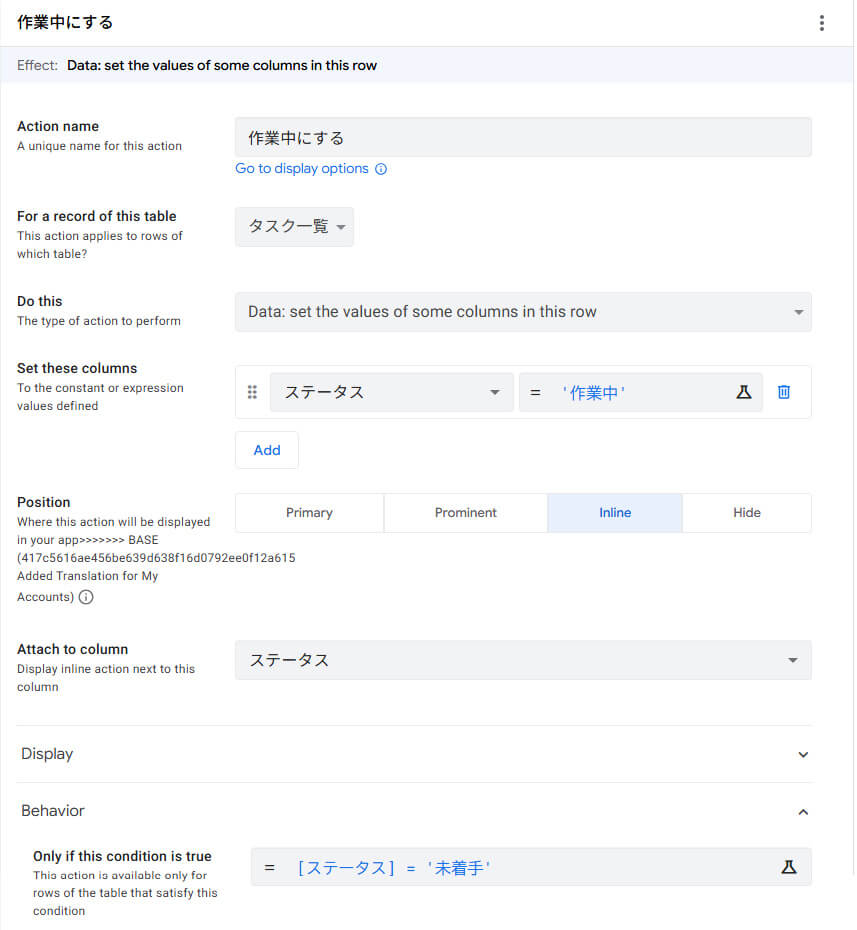
Task: Expand the Display section
Action: pos(802,754)
